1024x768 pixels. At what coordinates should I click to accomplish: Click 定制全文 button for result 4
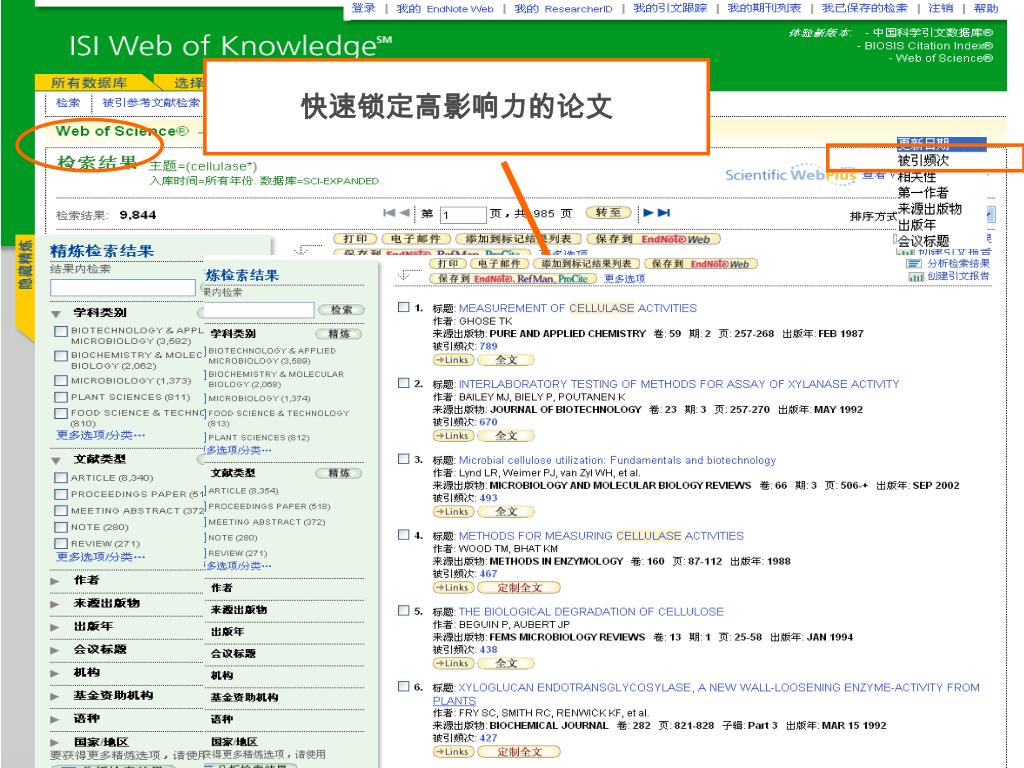click(519, 587)
